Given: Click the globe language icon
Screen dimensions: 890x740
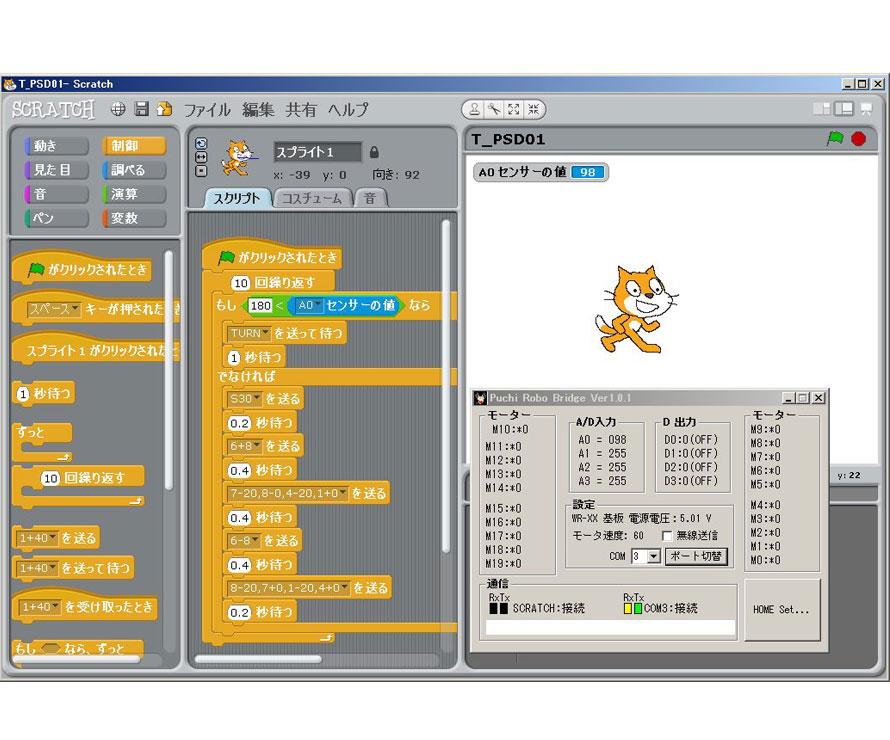Looking at the screenshot, I should 118,109.
